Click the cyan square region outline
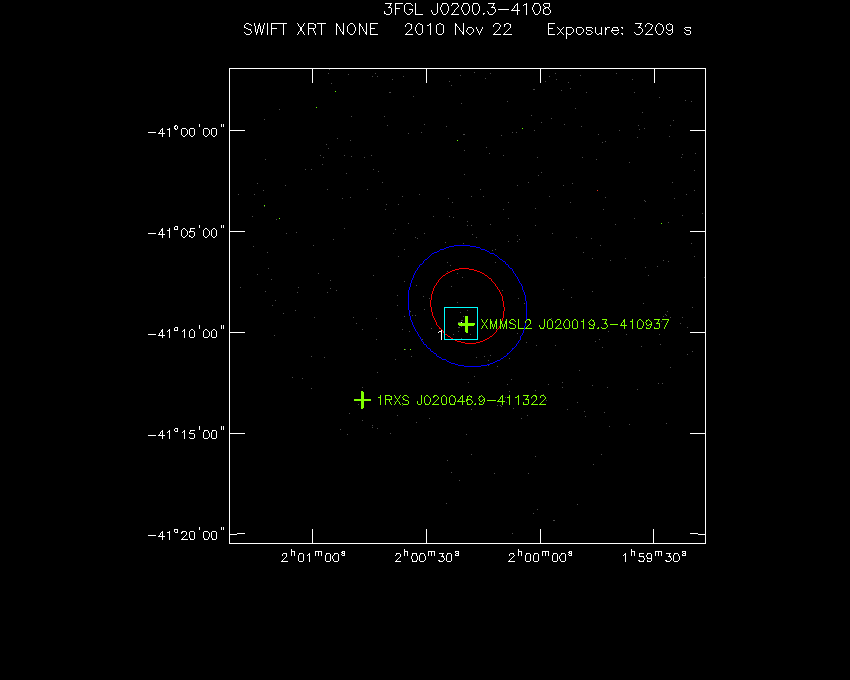This screenshot has width=850, height=680. pos(461,323)
